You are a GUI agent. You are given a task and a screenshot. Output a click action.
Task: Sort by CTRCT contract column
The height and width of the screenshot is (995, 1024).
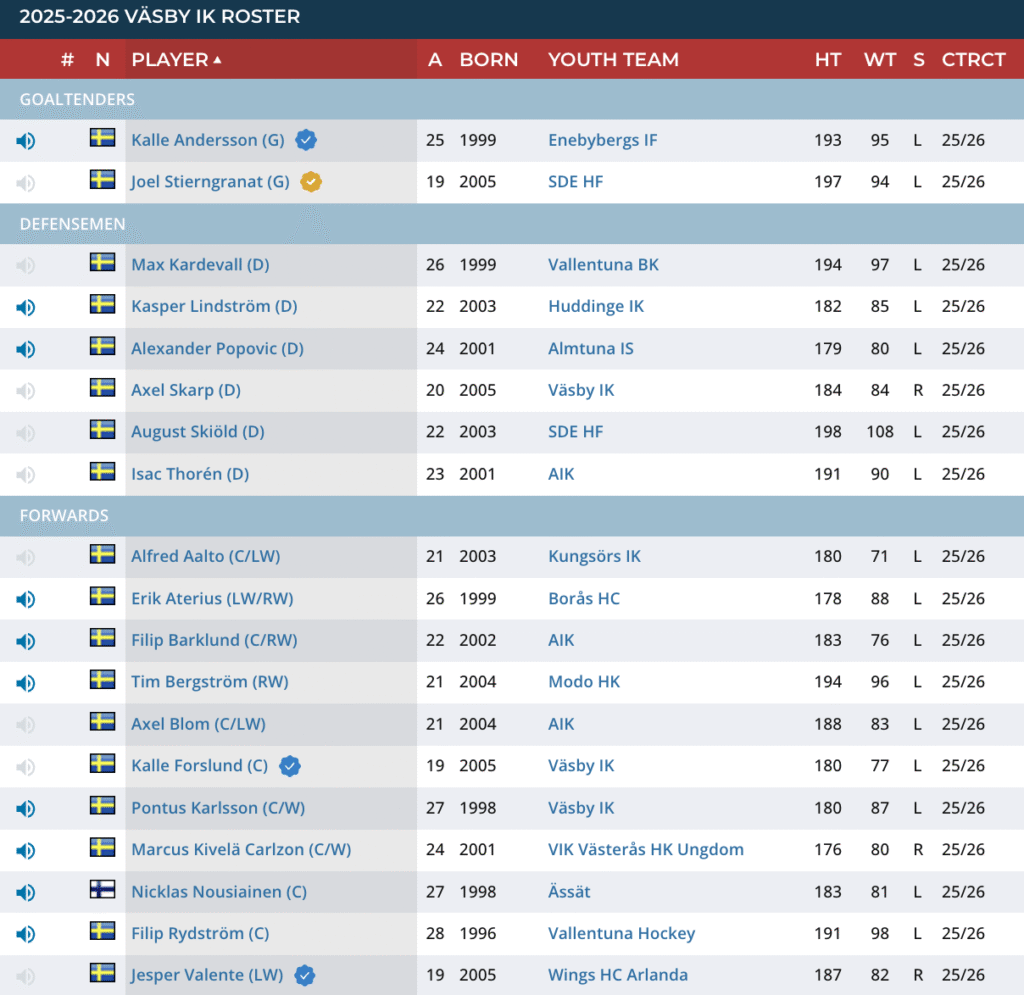[973, 59]
